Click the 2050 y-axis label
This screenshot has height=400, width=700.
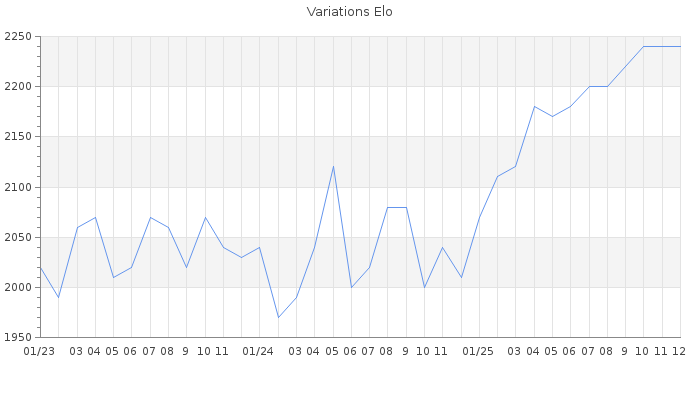point(17,238)
